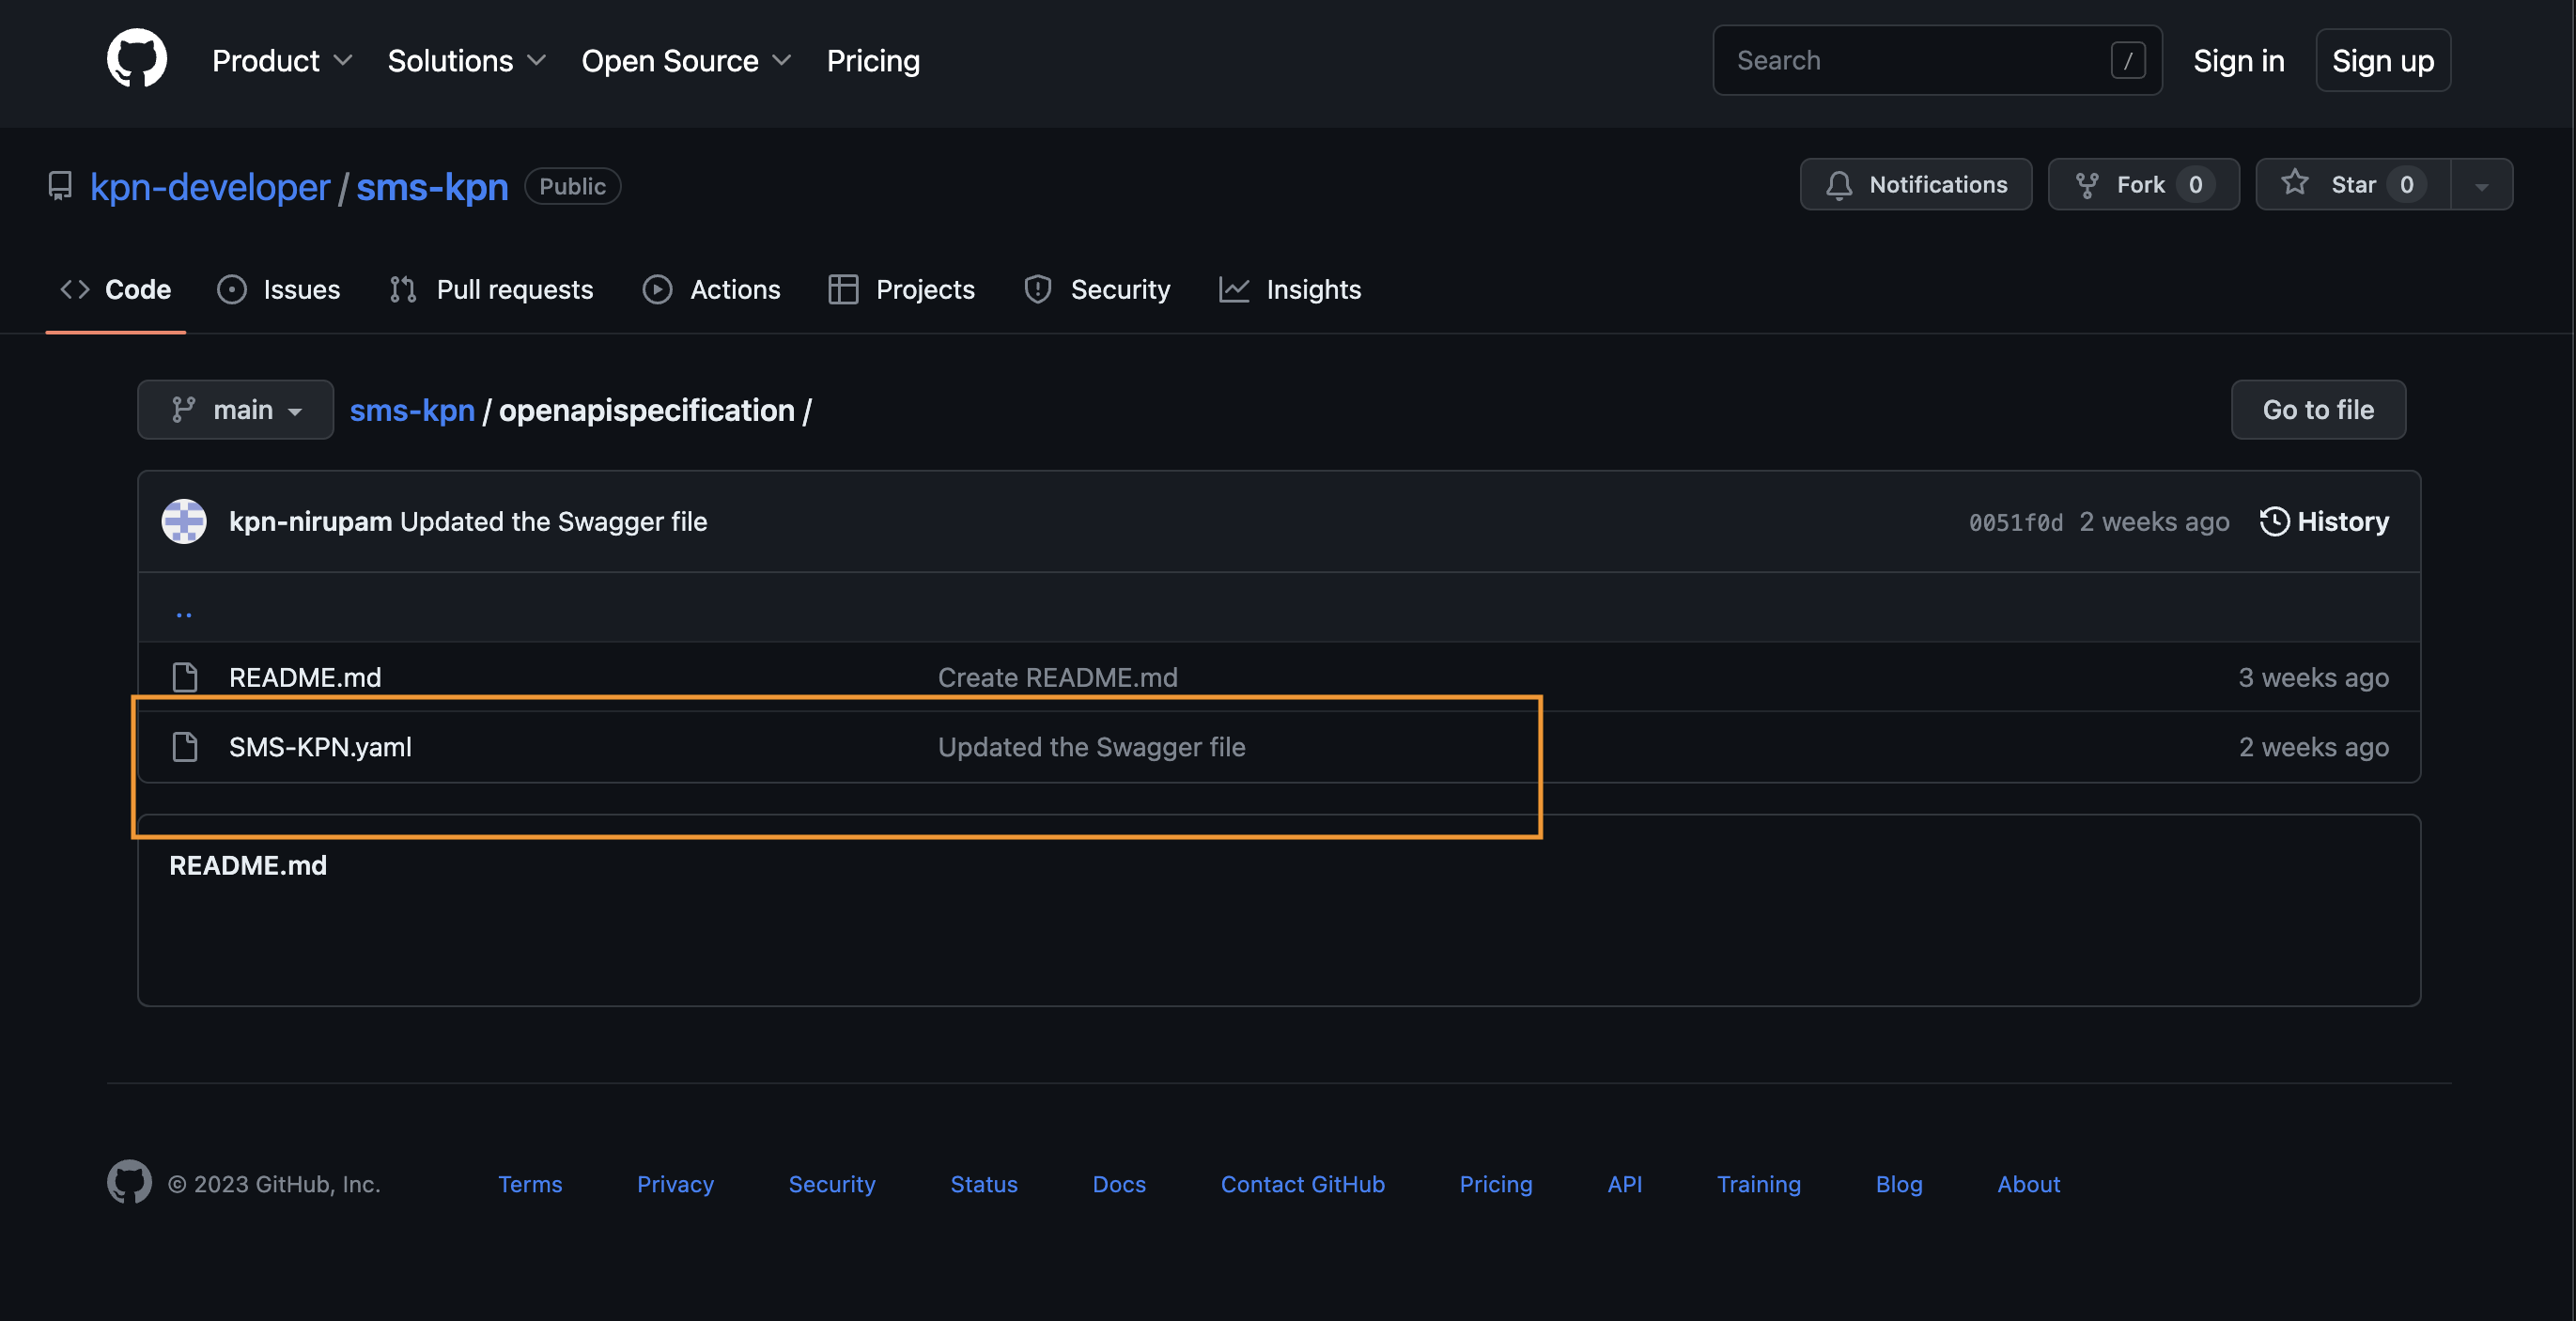Open the Docs footer link
Viewport: 2576px width, 1321px height.
point(1119,1184)
